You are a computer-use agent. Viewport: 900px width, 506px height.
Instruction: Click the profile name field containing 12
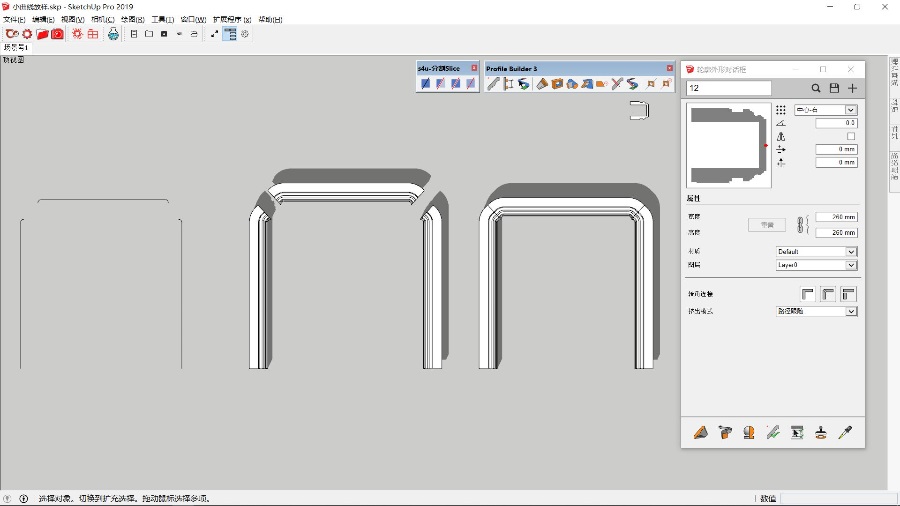[728, 88]
